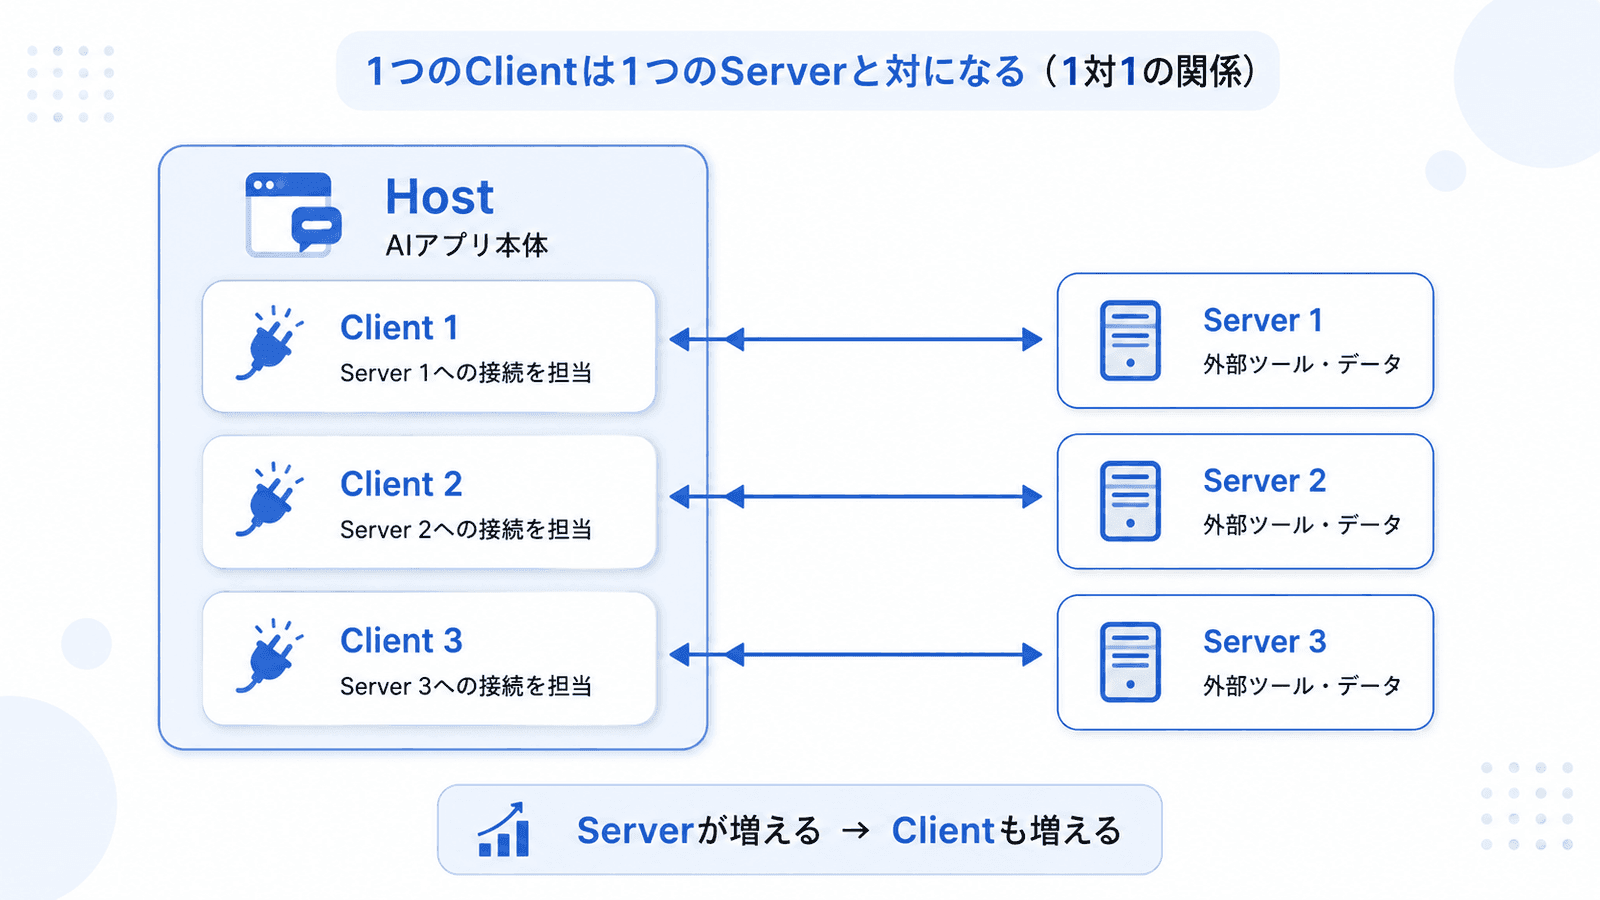This screenshot has width=1600, height=900.
Task: Click the plug icon beside Client 3
Action: [269, 656]
